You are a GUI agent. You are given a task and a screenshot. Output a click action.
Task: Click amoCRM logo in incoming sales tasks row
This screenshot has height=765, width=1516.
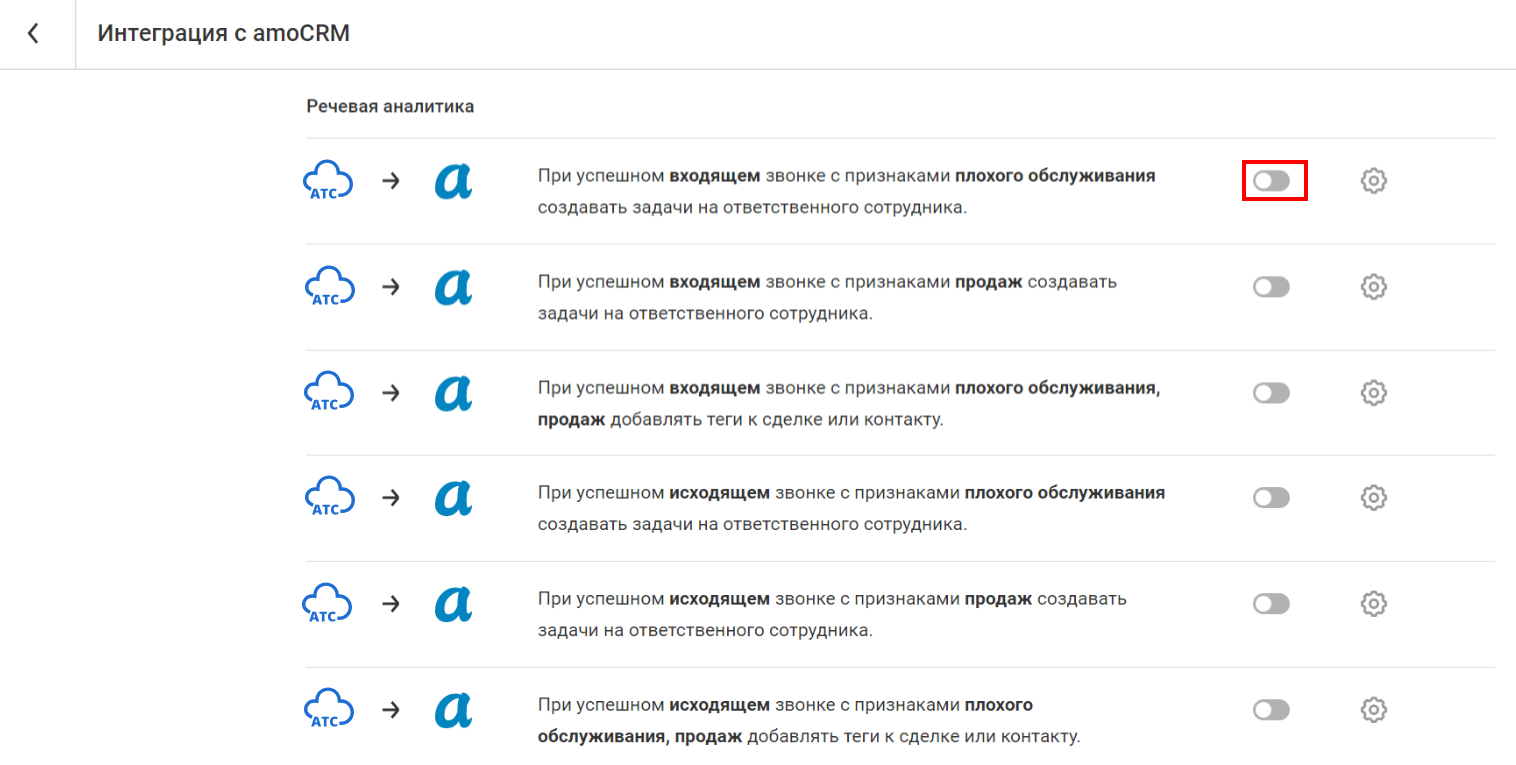click(x=453, y=287)
